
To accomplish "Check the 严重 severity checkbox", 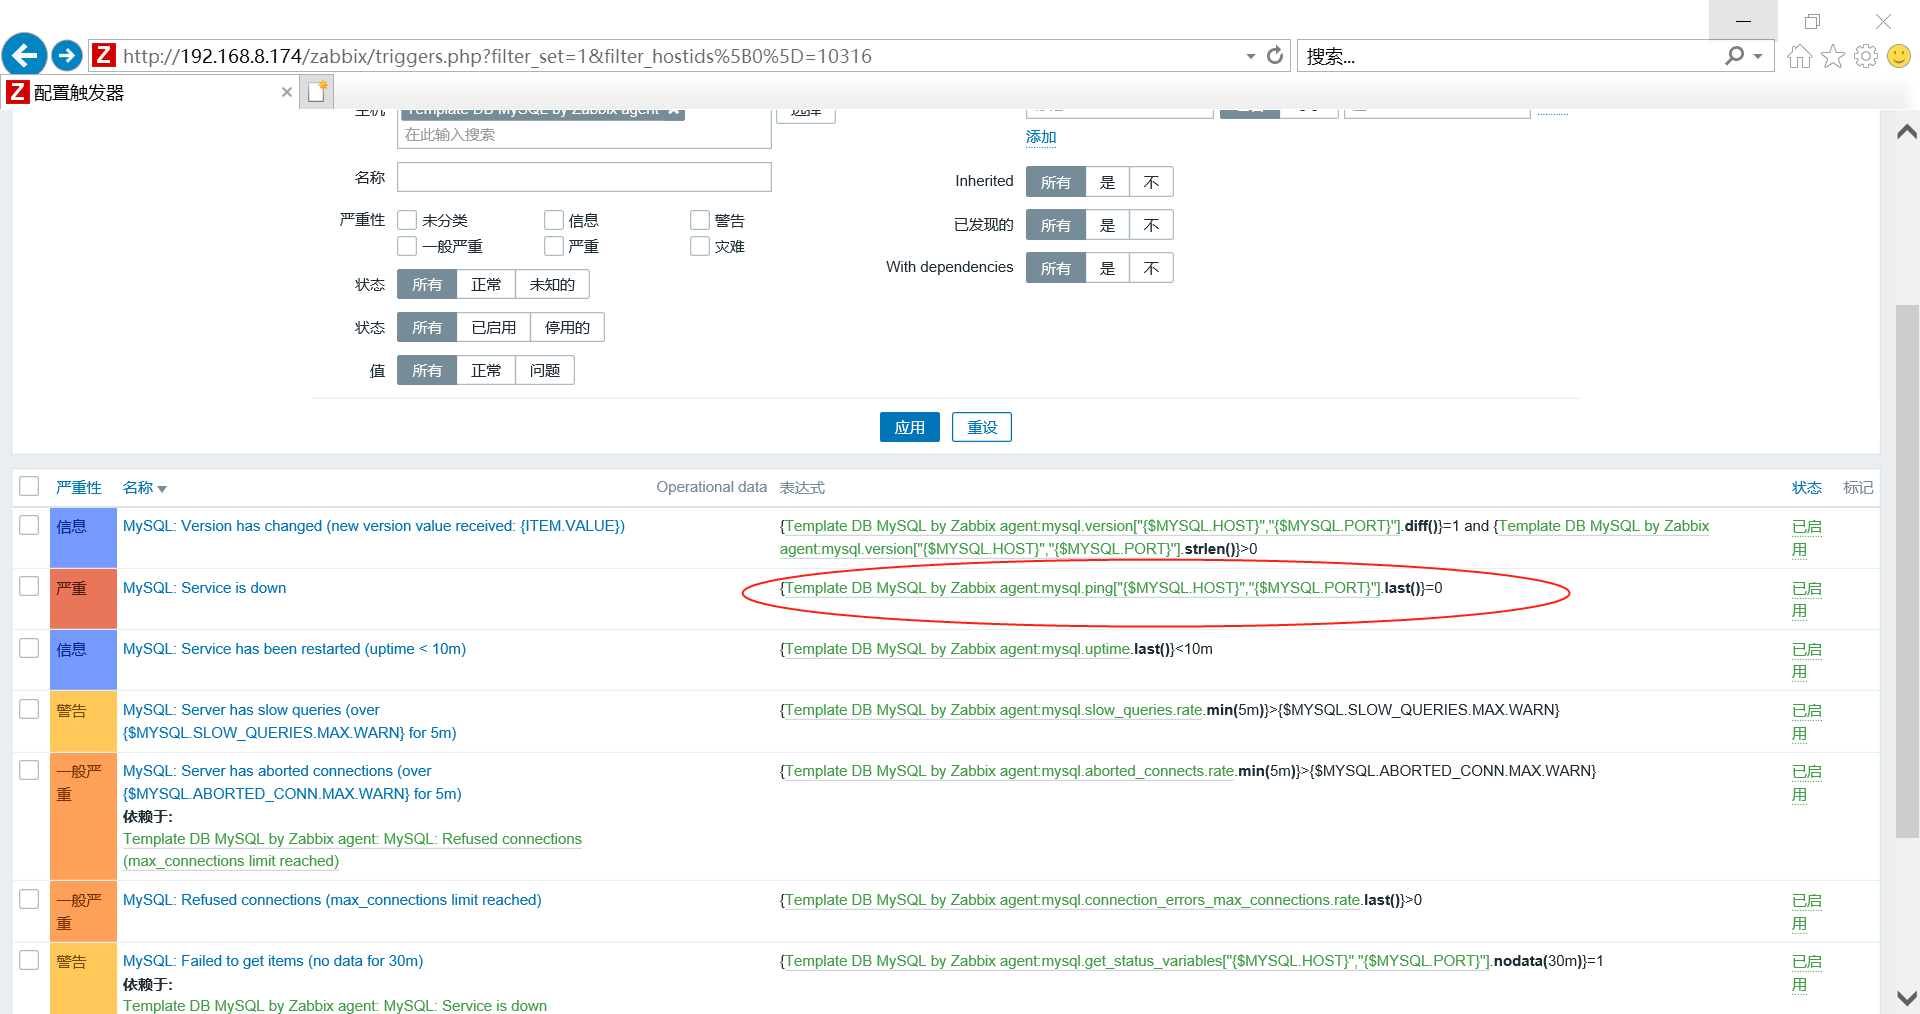I will tap(554, 246).
